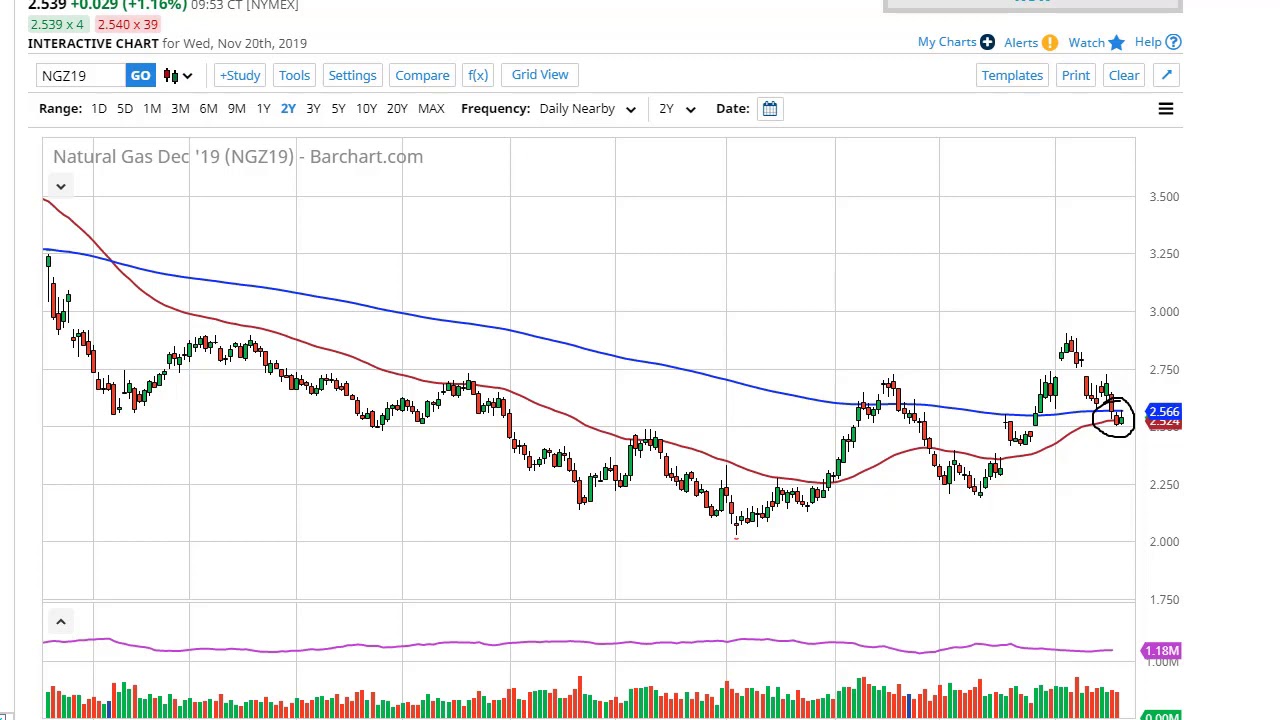Select the 10Y range
Screen dimensions: 1280x720
366,108
